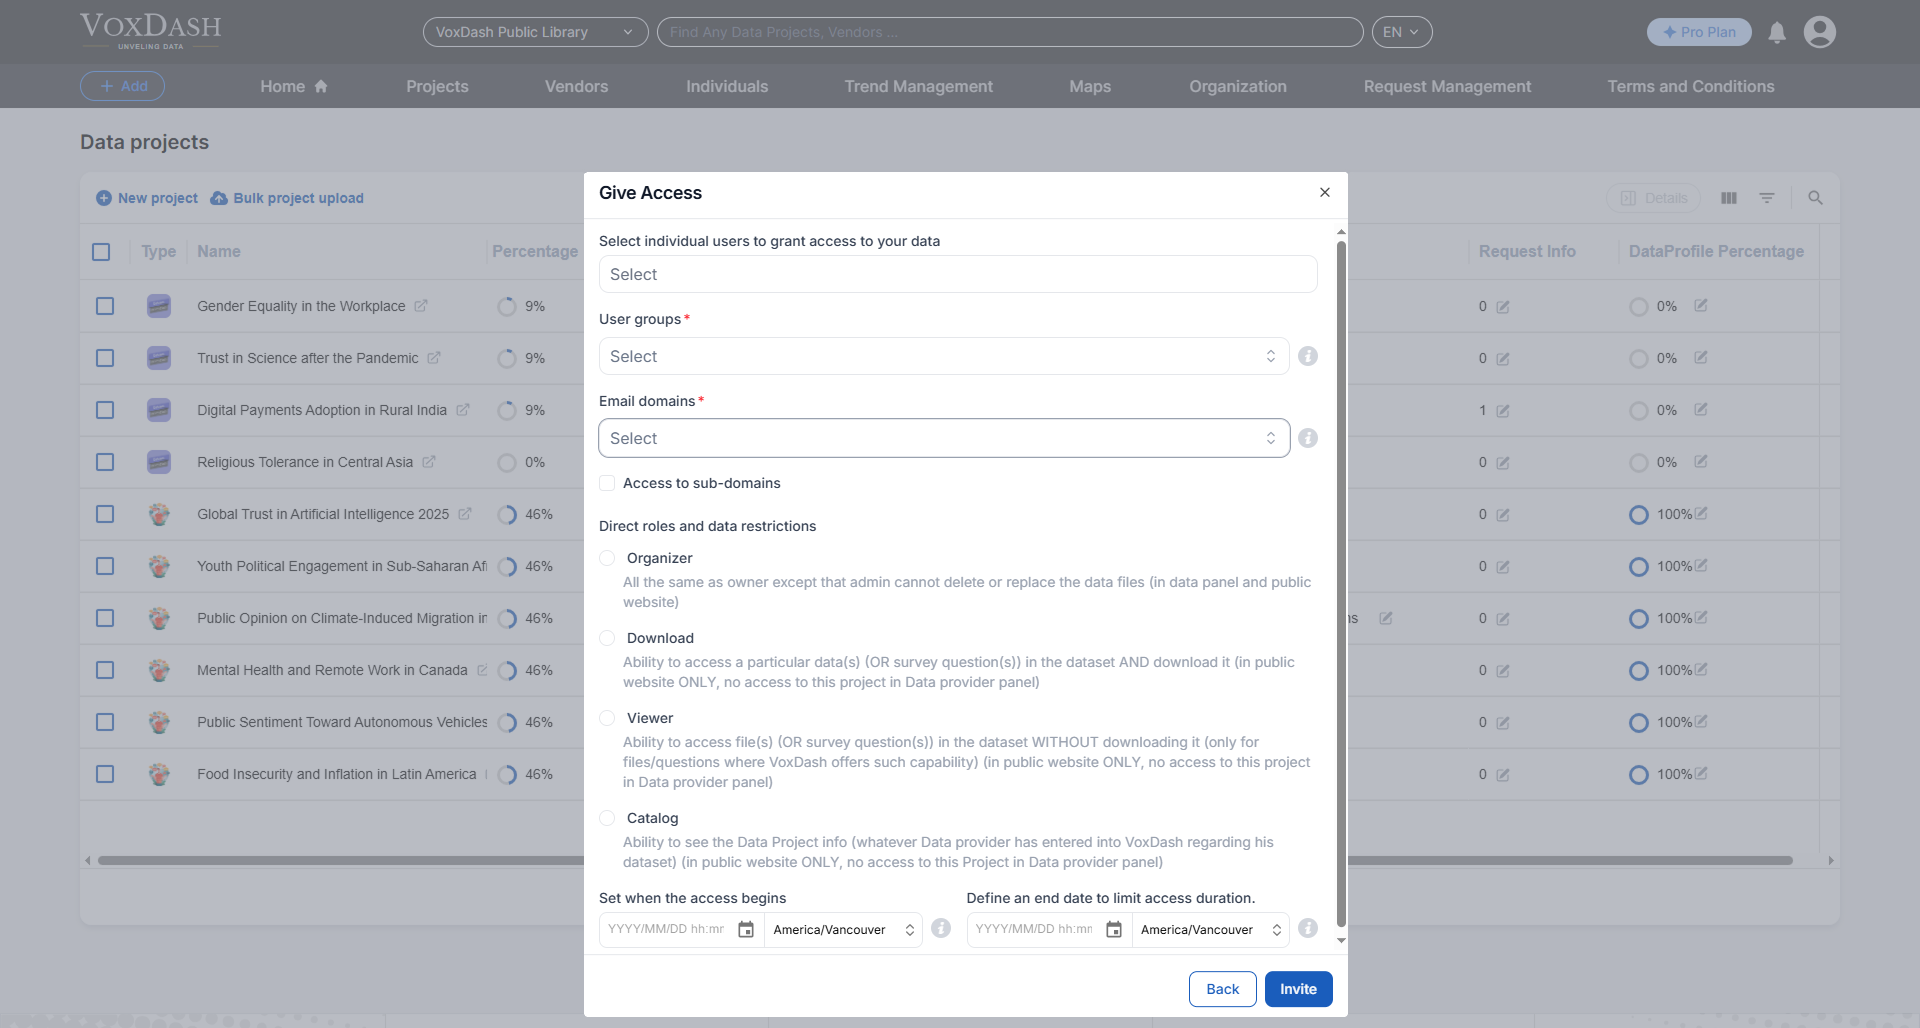Edit DataProfile percentage for Food Insecurity row
This screenshot has height=1028, width=1920.
[1701, 773]
